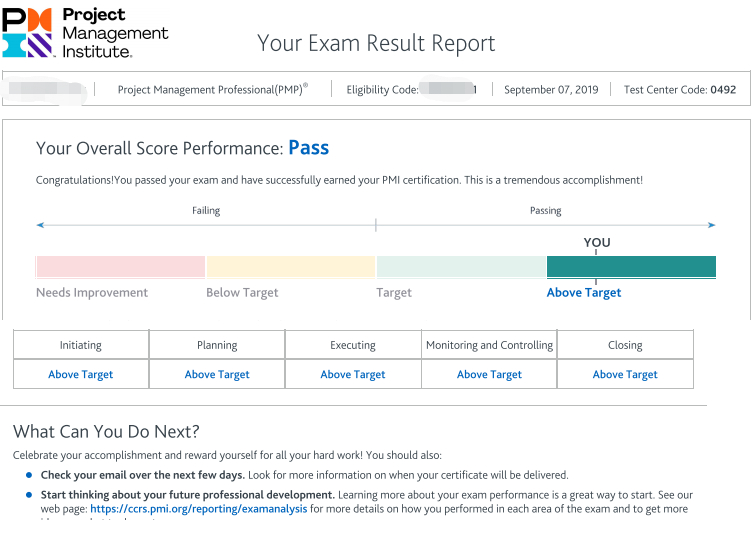Click the light green Target bar segment
The height and width of the screenshot is (536, 752).
pyautogui.click(x=461, y=267)
